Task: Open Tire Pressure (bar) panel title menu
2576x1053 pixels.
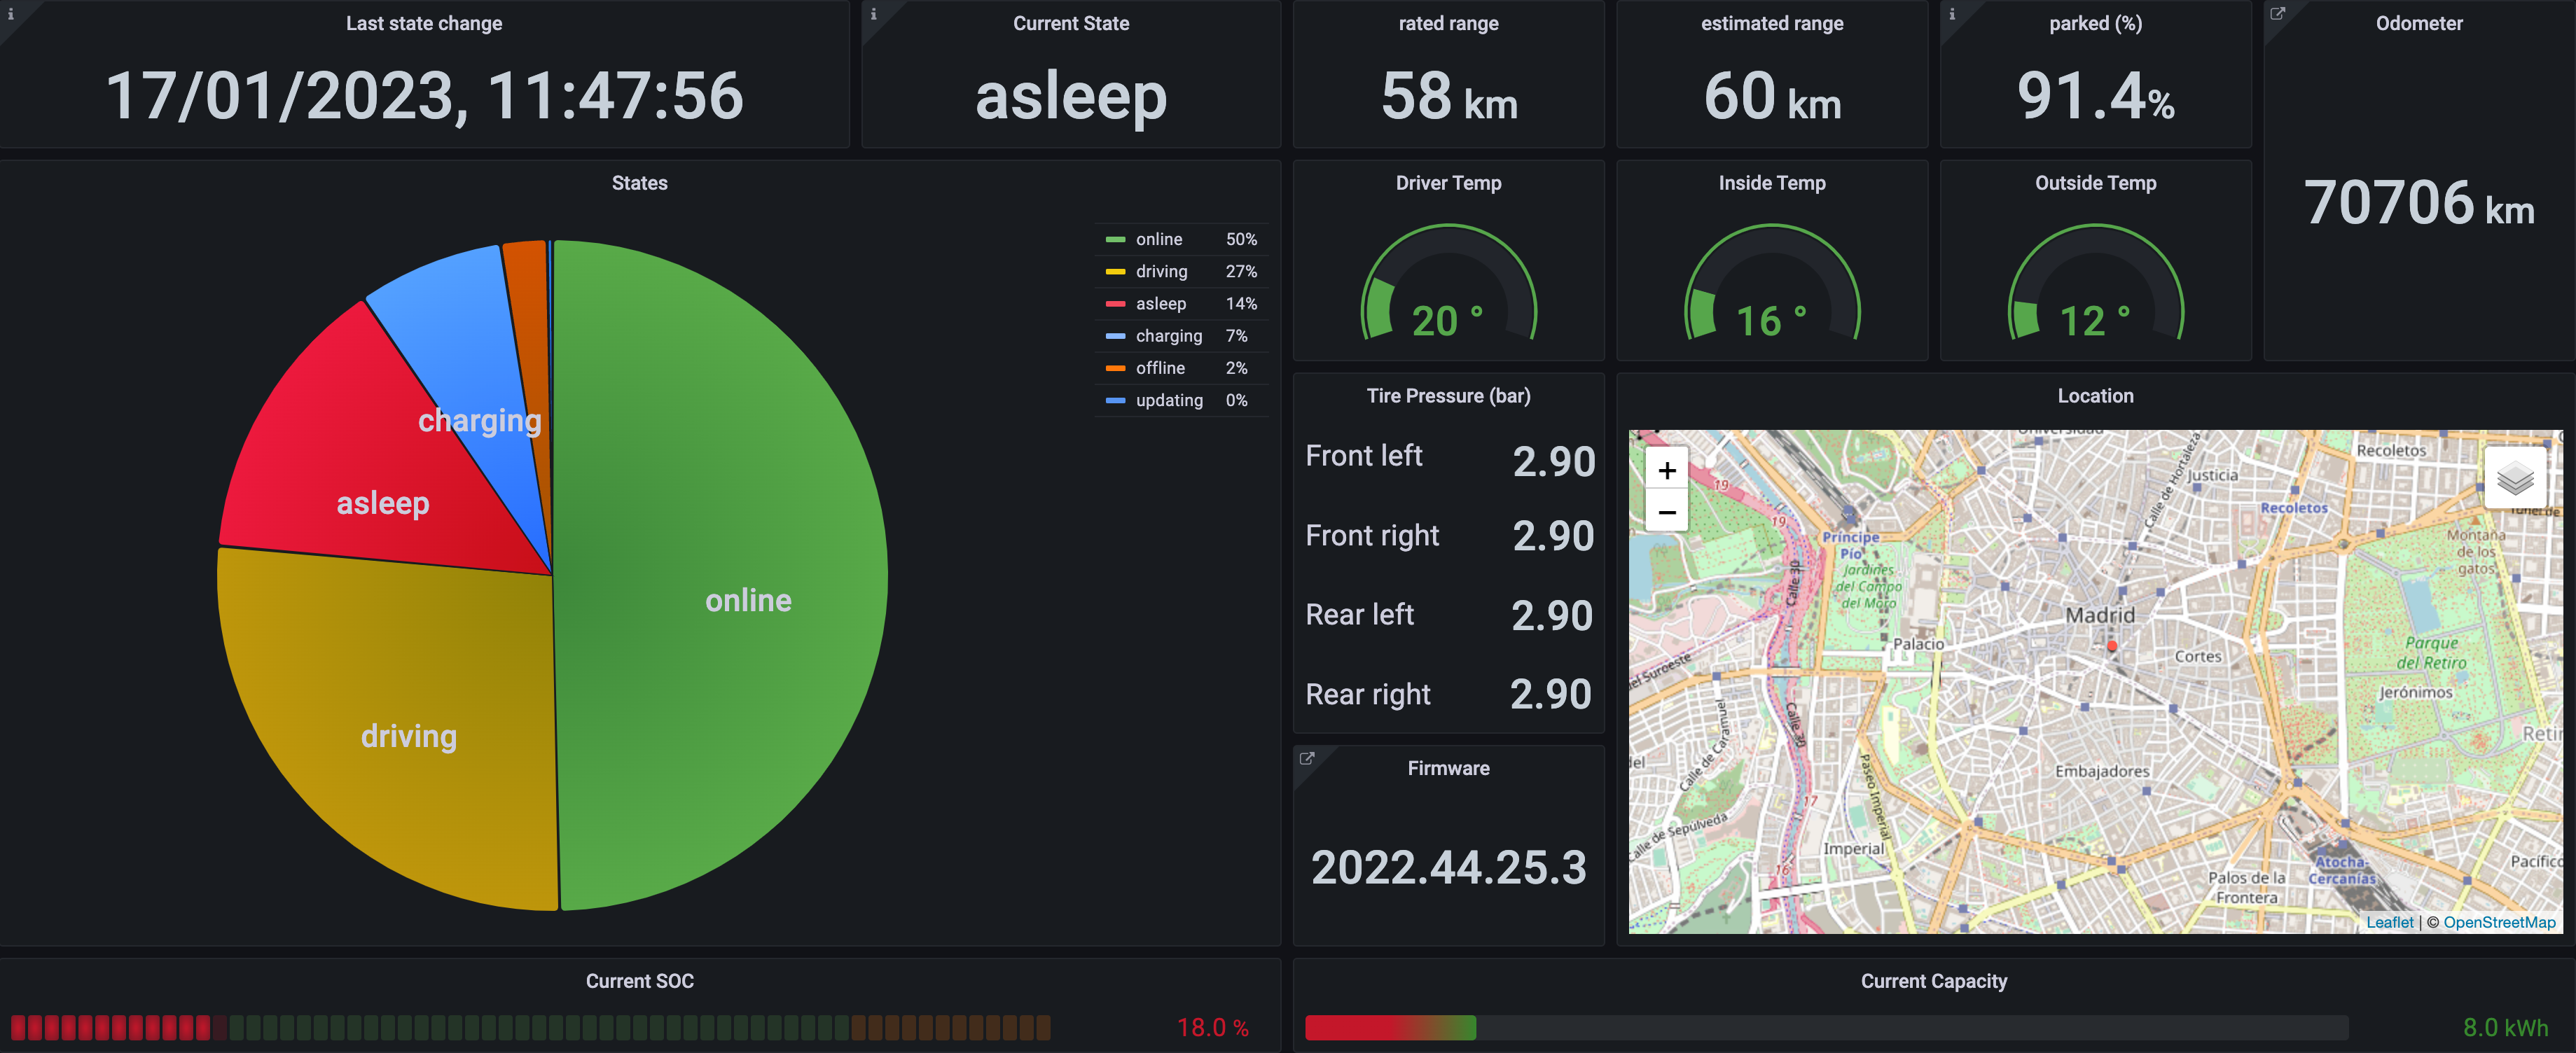Action: pyautogui.click(x=1448, y=396)
